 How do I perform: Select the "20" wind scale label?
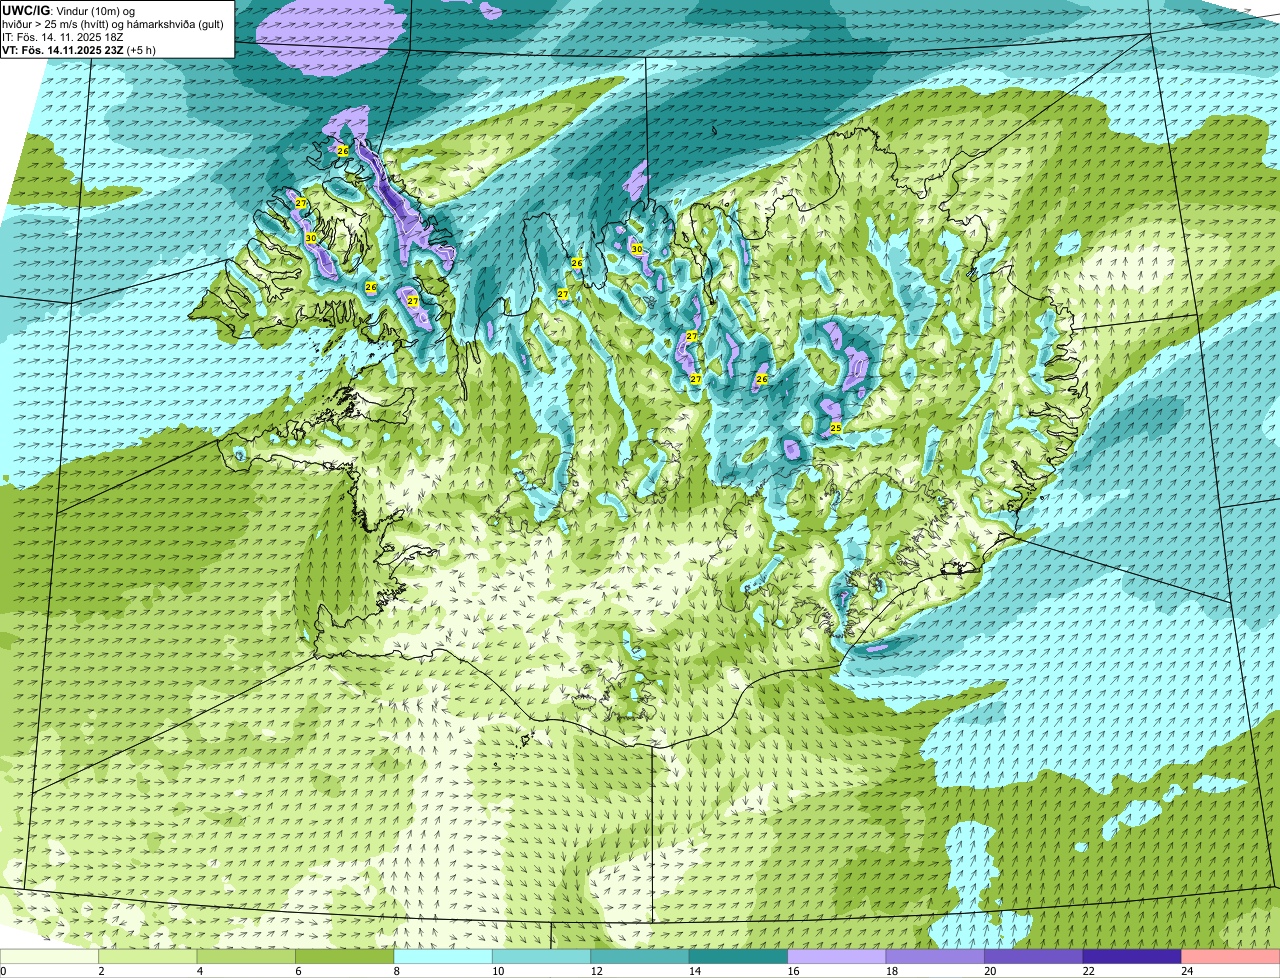click(990, 971)
